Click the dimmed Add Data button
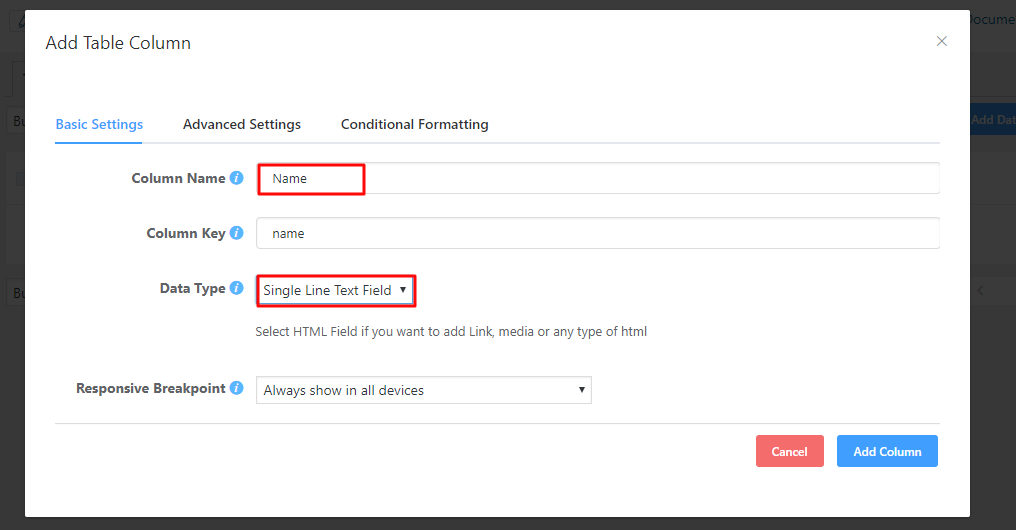 pyautogui.click(x=993, y=120)
